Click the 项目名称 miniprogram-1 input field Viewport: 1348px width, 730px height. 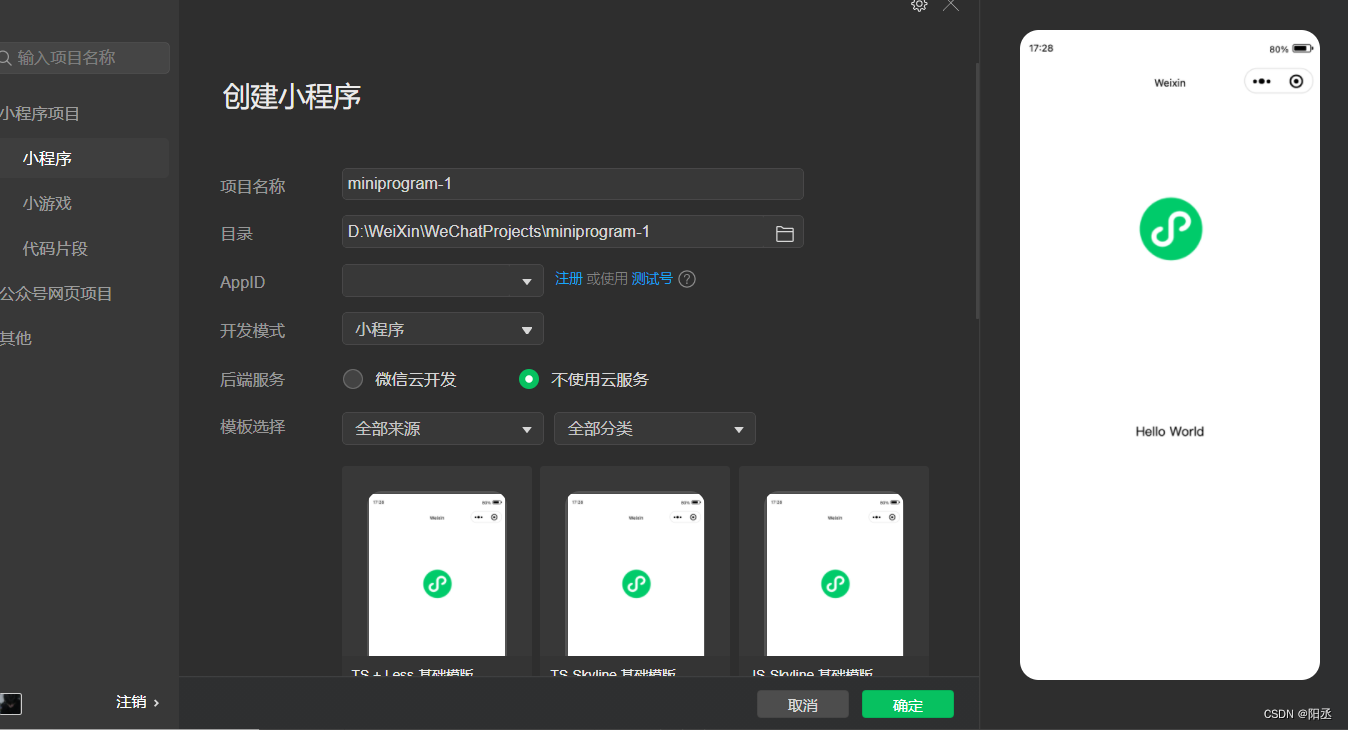pyautogui.click(x=573, y=184)
